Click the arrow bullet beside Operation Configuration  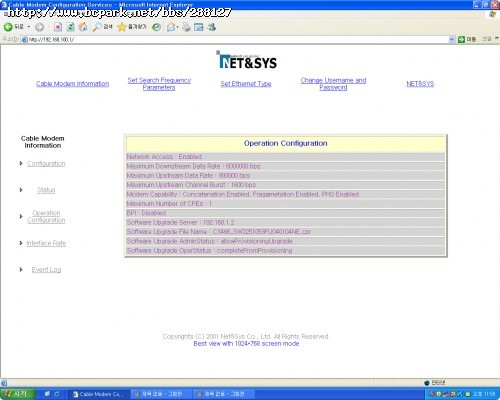tap(21, 216)
